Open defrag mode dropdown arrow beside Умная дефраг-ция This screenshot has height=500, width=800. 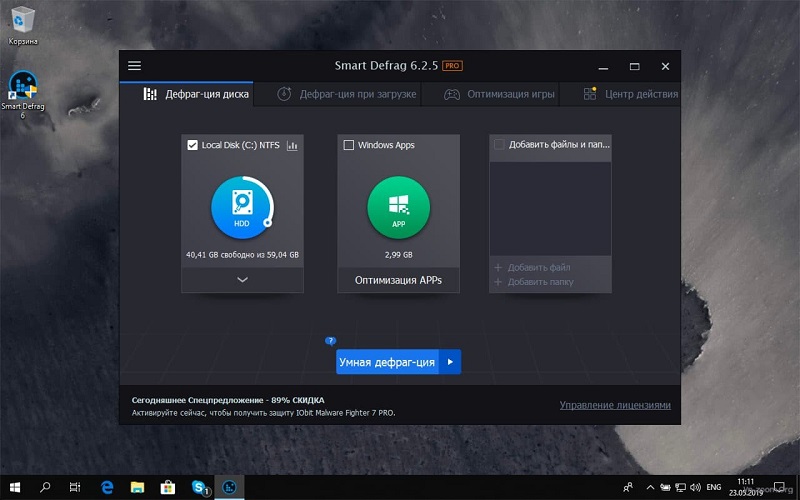pos(450,362)
